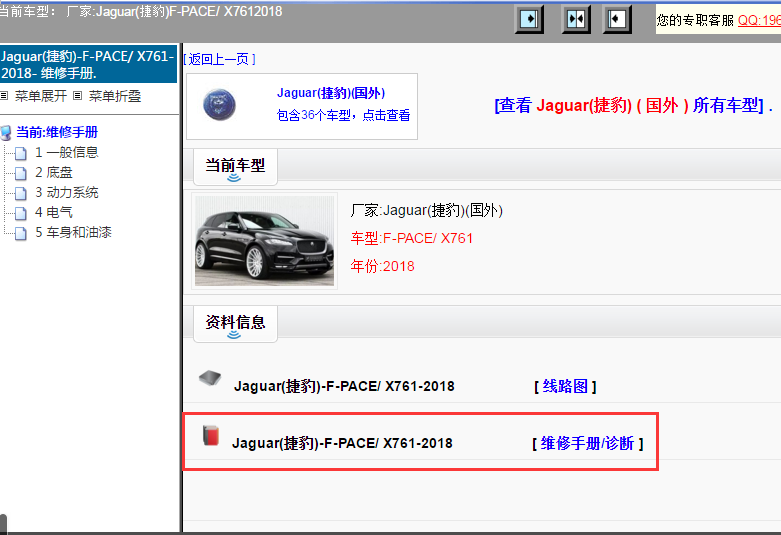
Task: Click the panel toolbar button with two inward-pointing arrows
Action: [x=576, y=19]
